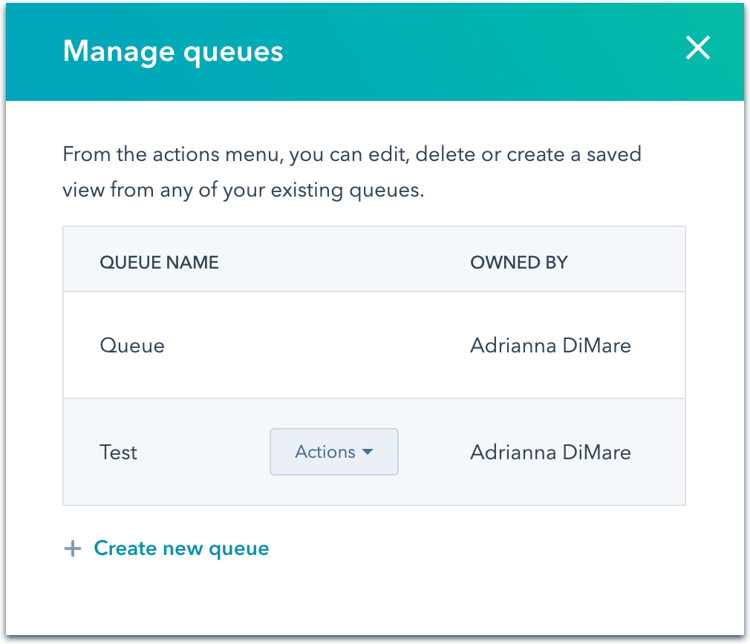Click the second line of the description text

[x=243, y=190]
